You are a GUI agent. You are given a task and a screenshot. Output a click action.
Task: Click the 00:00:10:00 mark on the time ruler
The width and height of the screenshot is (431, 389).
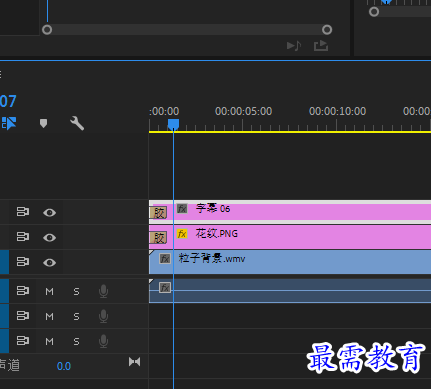(337, 111)
